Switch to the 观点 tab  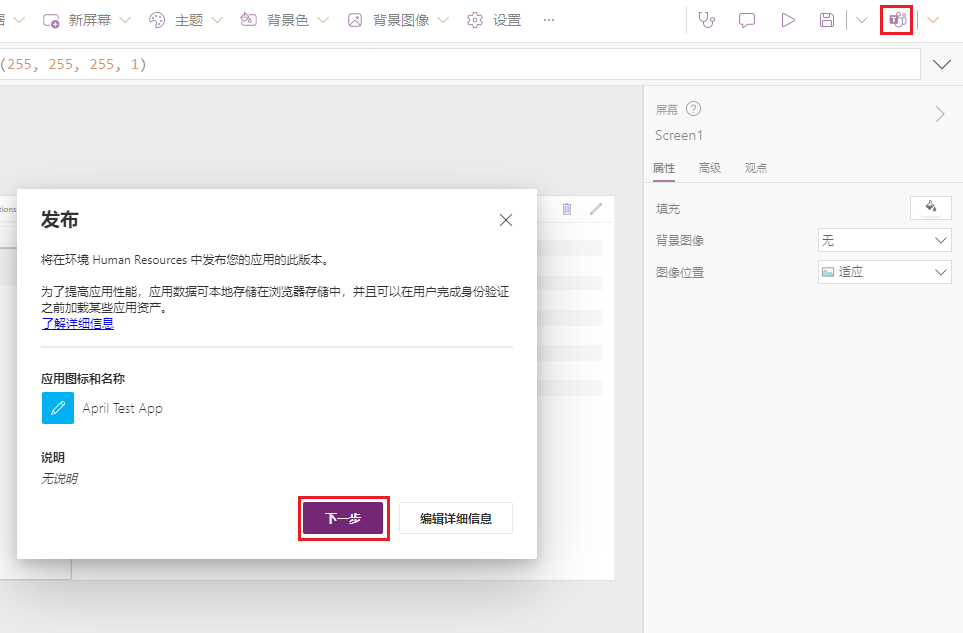[x=755, y=168]
